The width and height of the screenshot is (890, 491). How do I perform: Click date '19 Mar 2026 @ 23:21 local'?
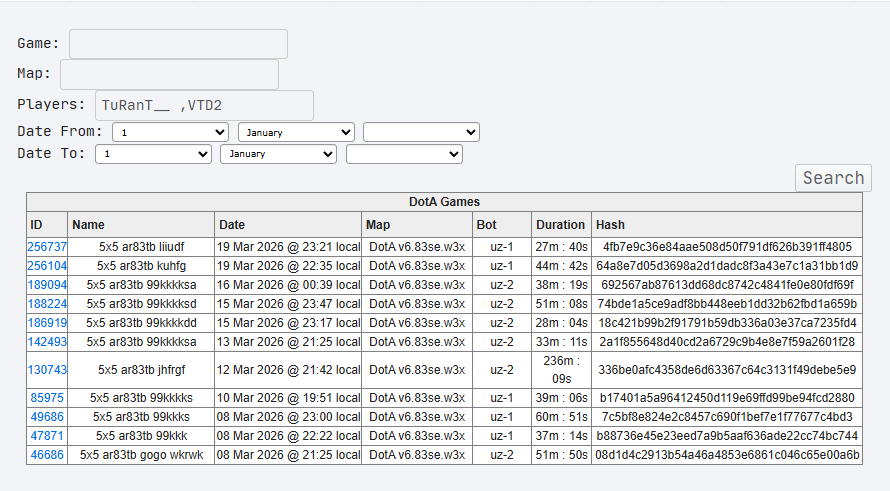288,247
